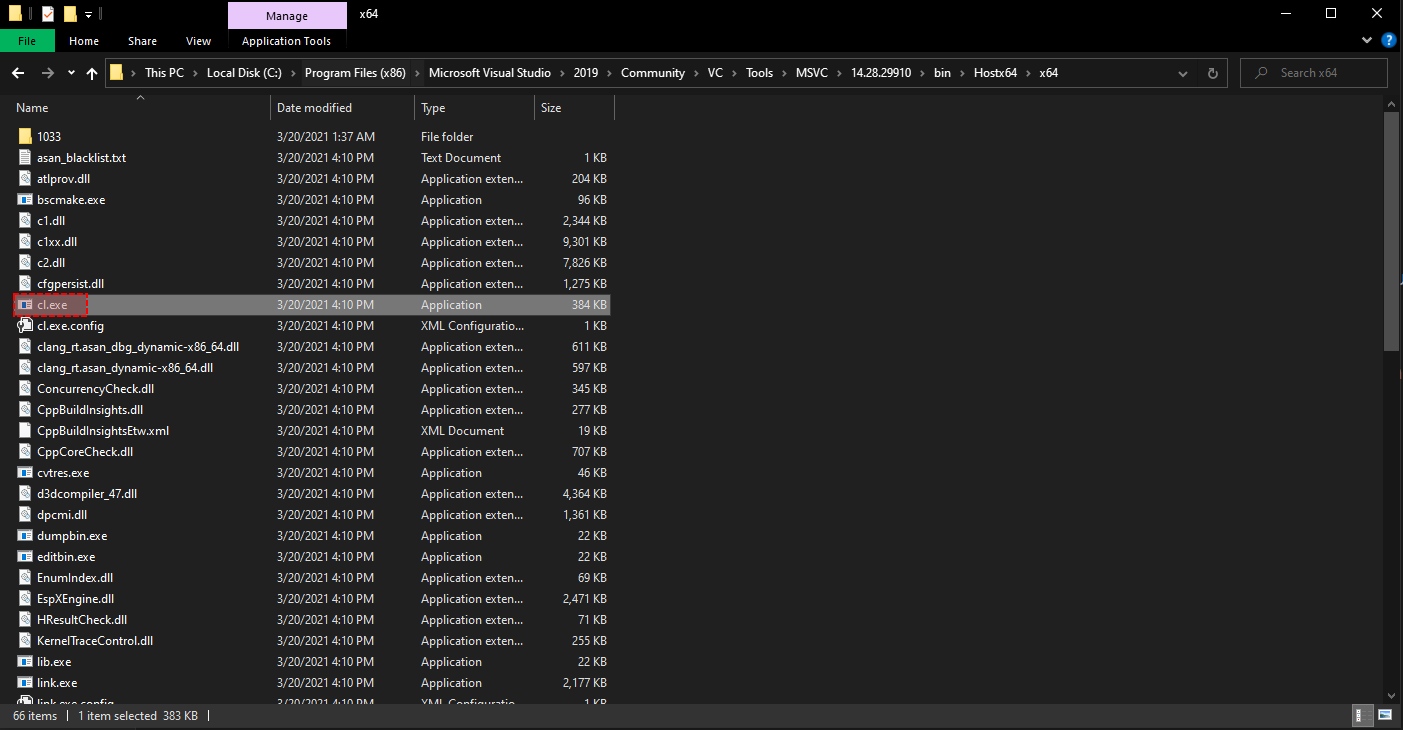Click the lib.exe file icon
1403x730 pixels.
26,662
